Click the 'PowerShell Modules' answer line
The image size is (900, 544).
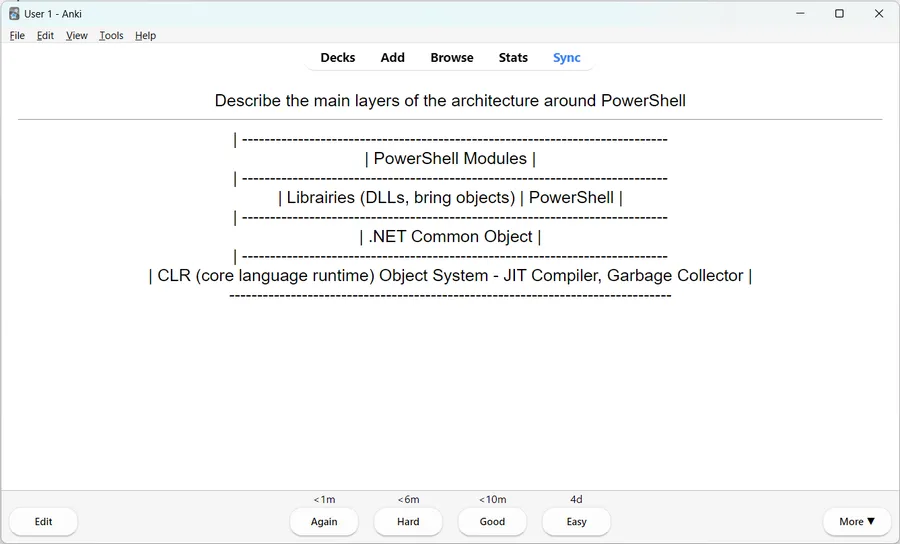450,158
